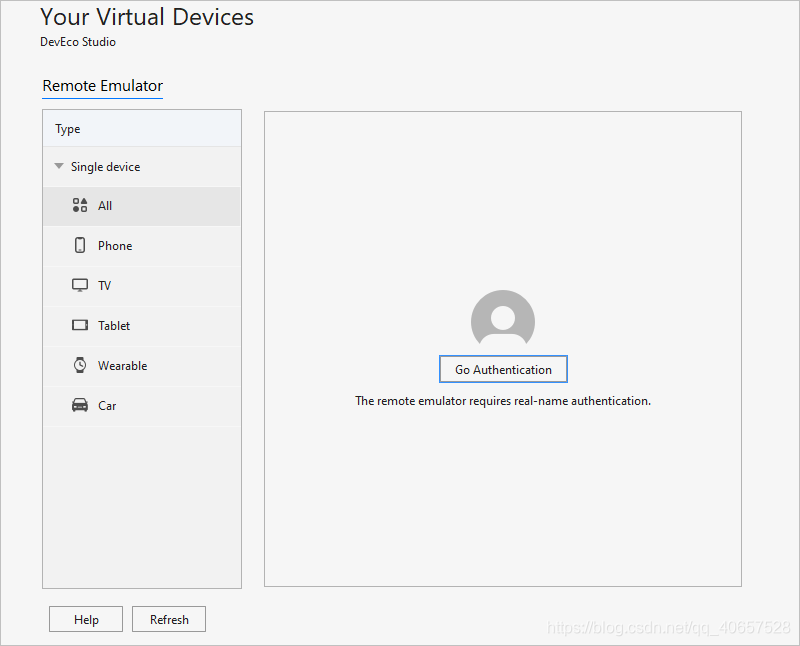
Task: Click the Go Authentication button
Action: click(503, 369)
